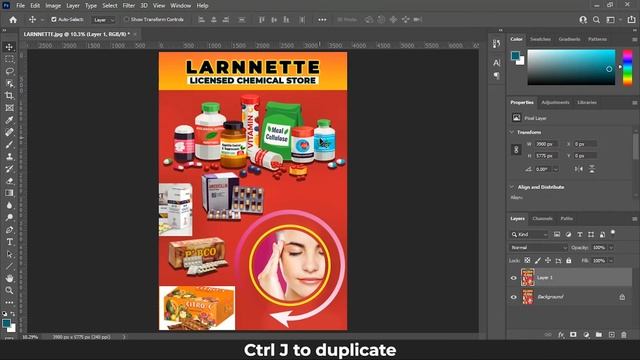Select the Zoom tool
Screen dimensions: 640x360
[9, 290]
